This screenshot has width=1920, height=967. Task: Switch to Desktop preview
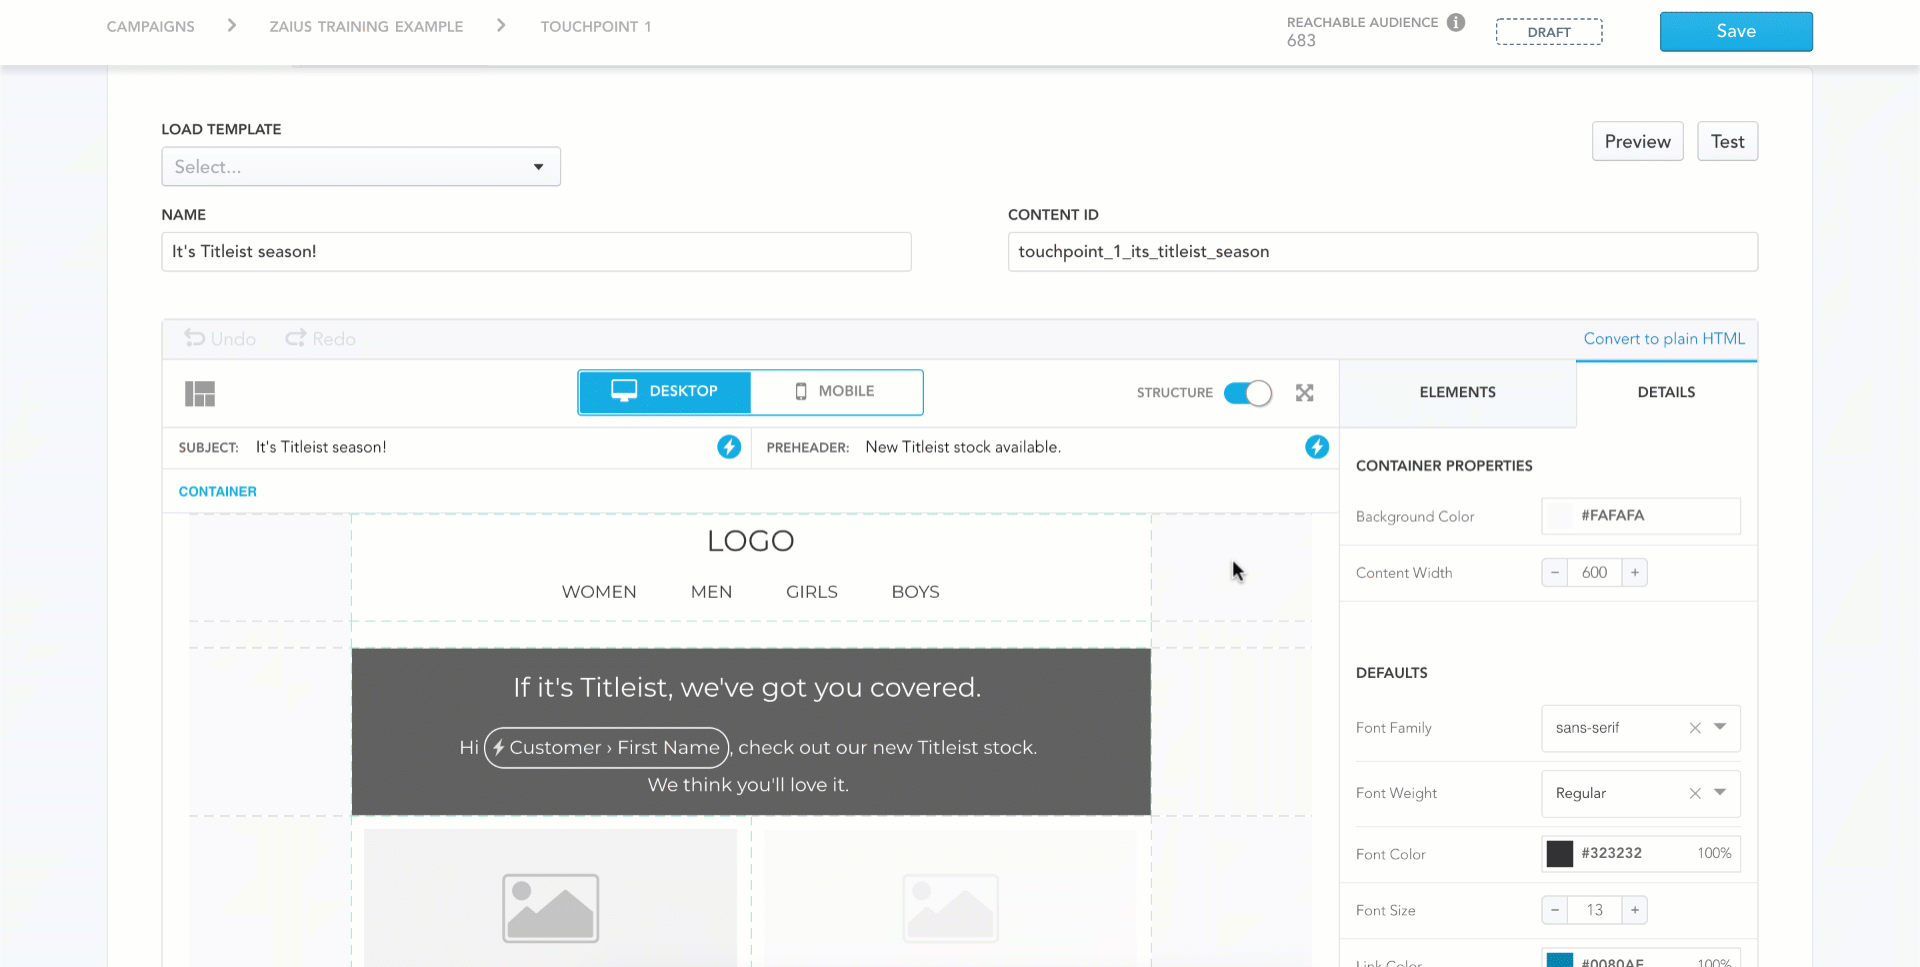click(665, 392)
